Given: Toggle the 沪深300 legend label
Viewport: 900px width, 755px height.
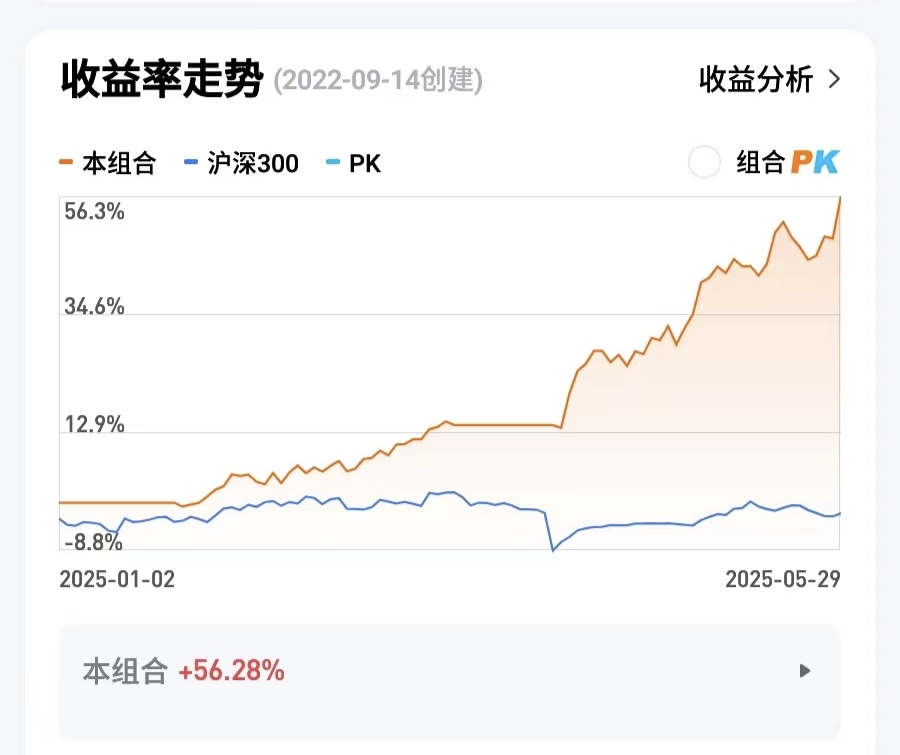Looking at the screenshot, I should (x=253, y=163).
